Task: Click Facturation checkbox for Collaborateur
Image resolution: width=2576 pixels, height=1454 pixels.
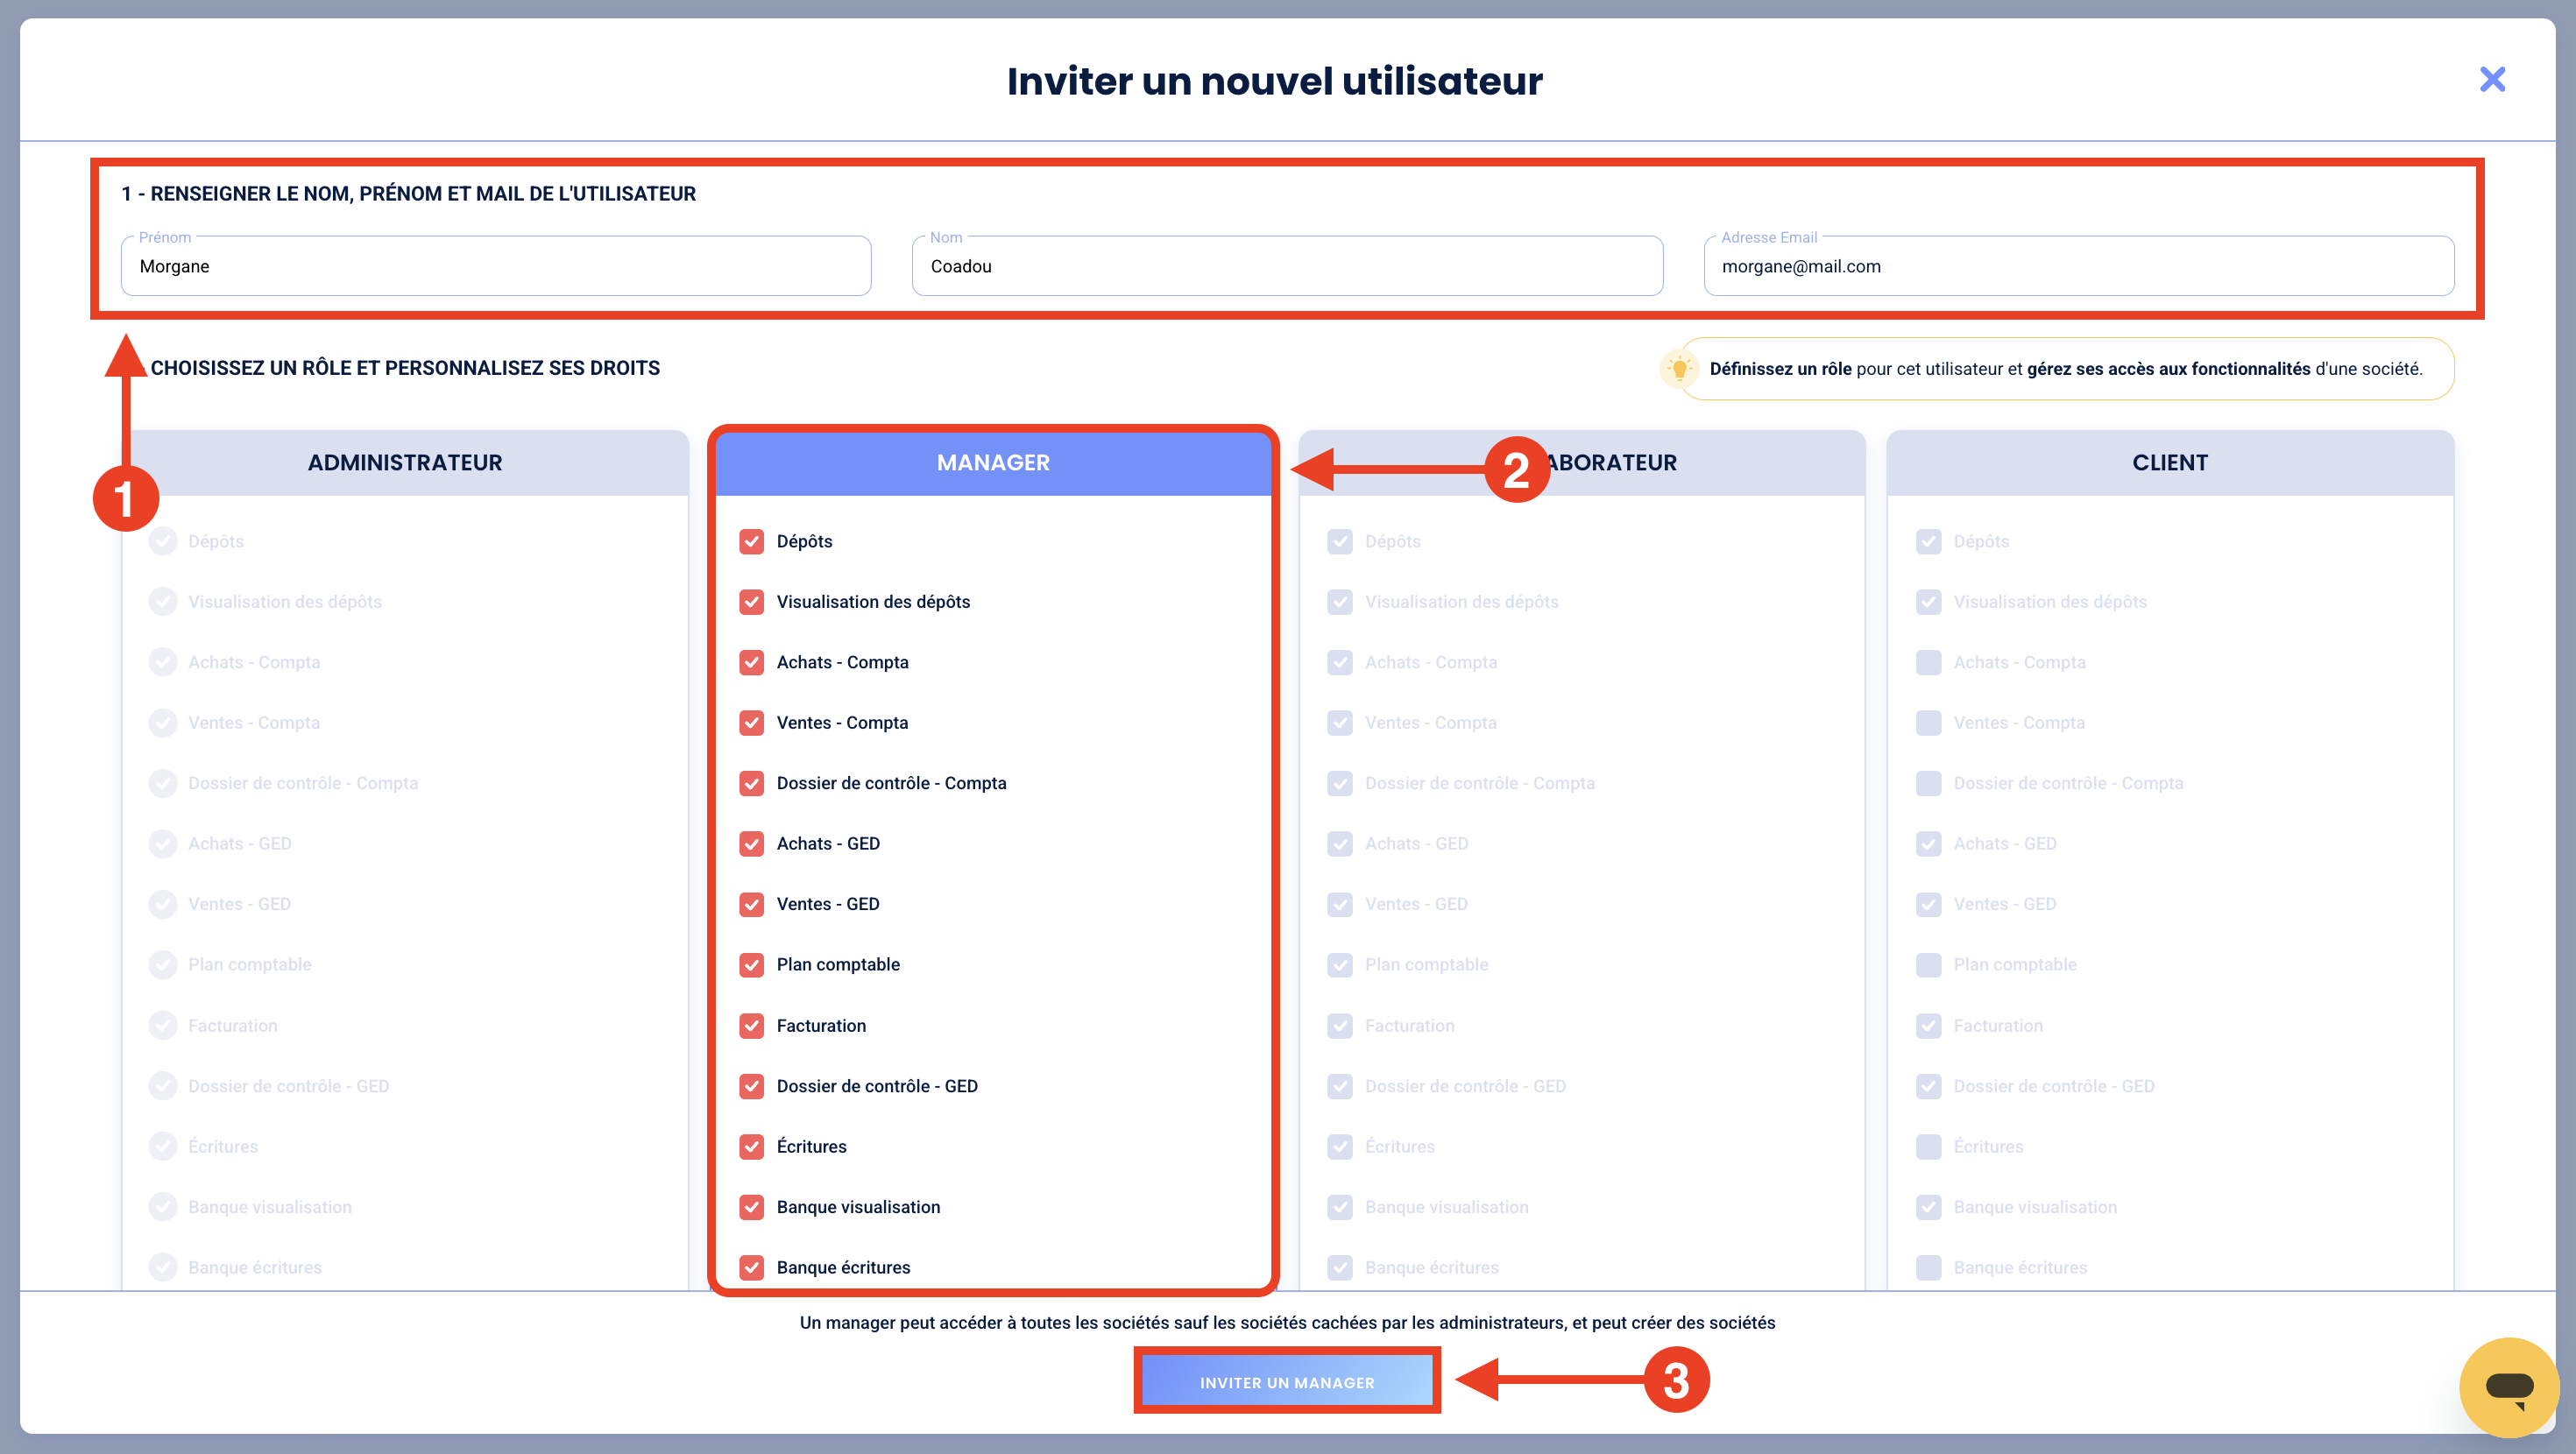Action: [x=1340, y=1026]
